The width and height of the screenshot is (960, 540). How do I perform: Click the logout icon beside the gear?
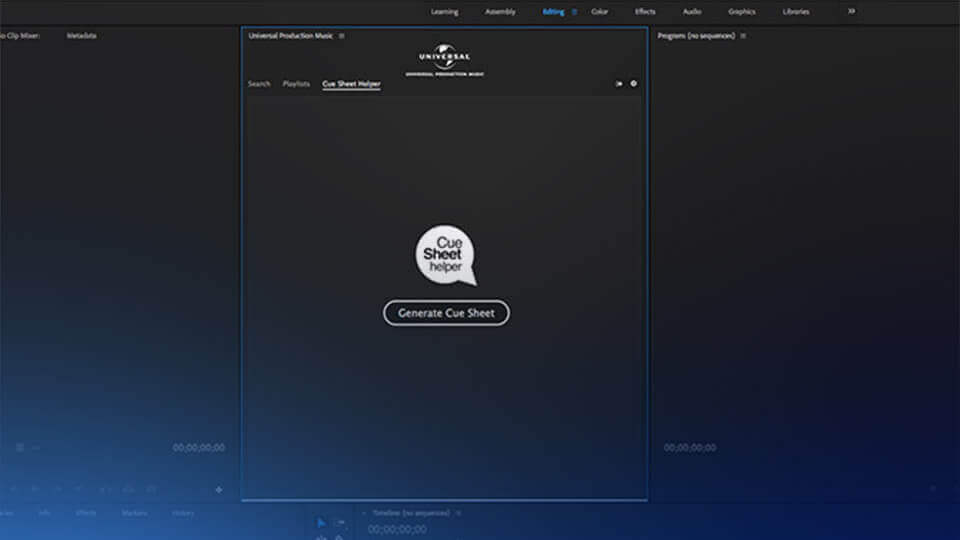click(x=619, y=84)
